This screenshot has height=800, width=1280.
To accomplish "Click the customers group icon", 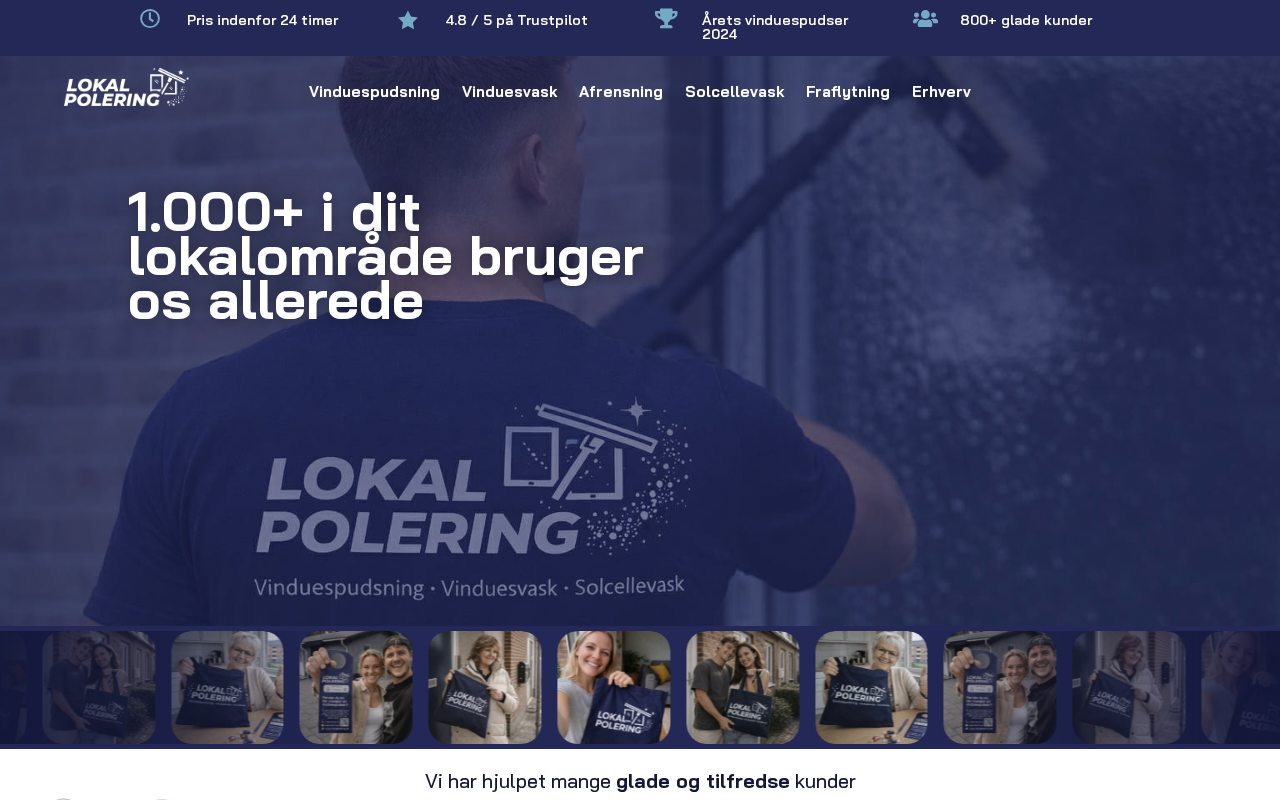I will 925,18.
